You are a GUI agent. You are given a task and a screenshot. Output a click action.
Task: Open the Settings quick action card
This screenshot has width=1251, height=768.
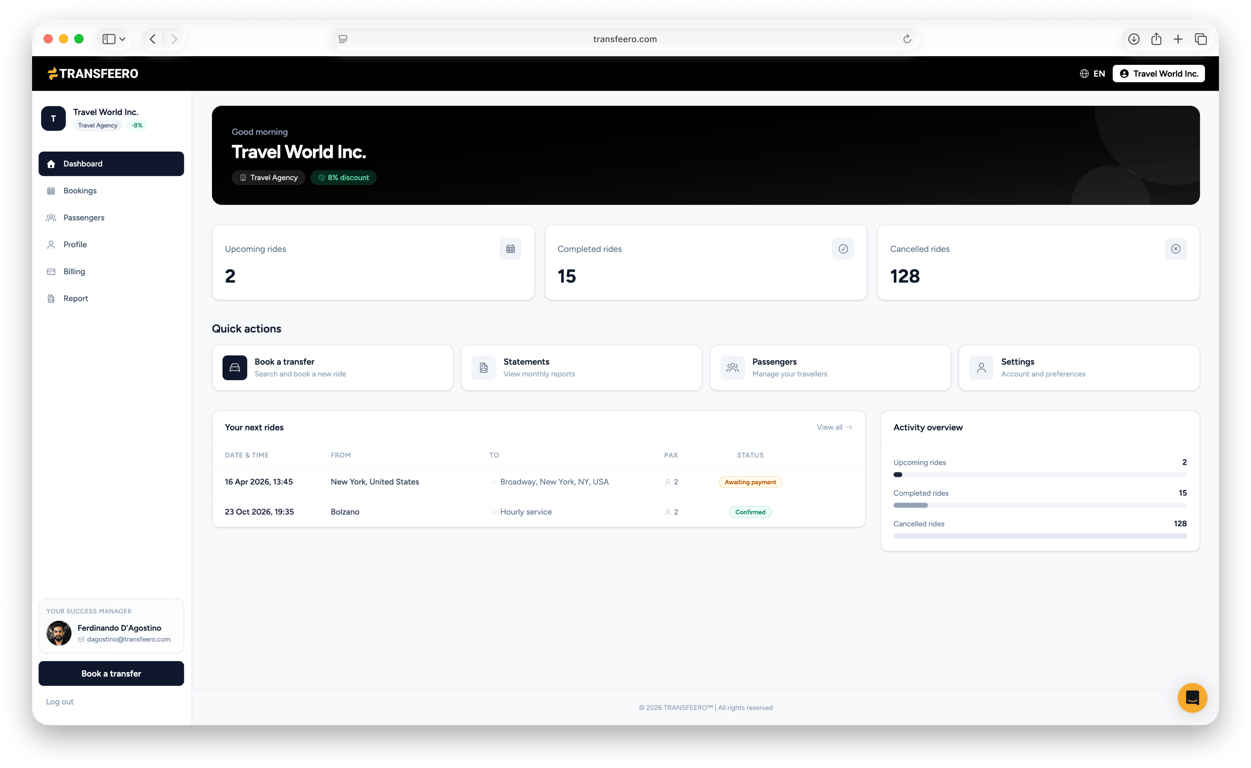point(1079,368)
